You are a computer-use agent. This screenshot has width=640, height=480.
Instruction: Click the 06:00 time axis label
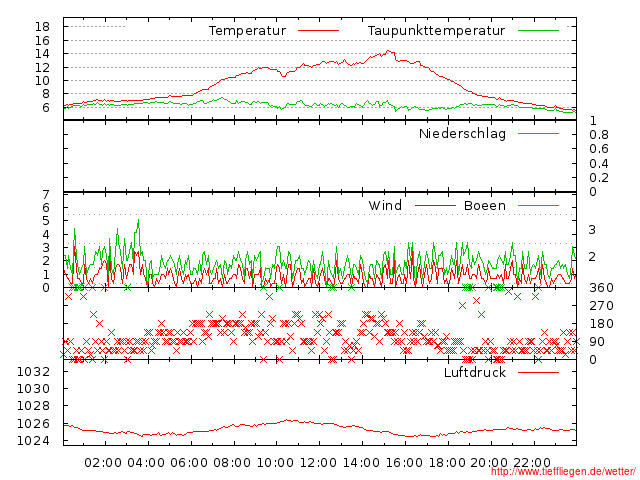[189, 463]
